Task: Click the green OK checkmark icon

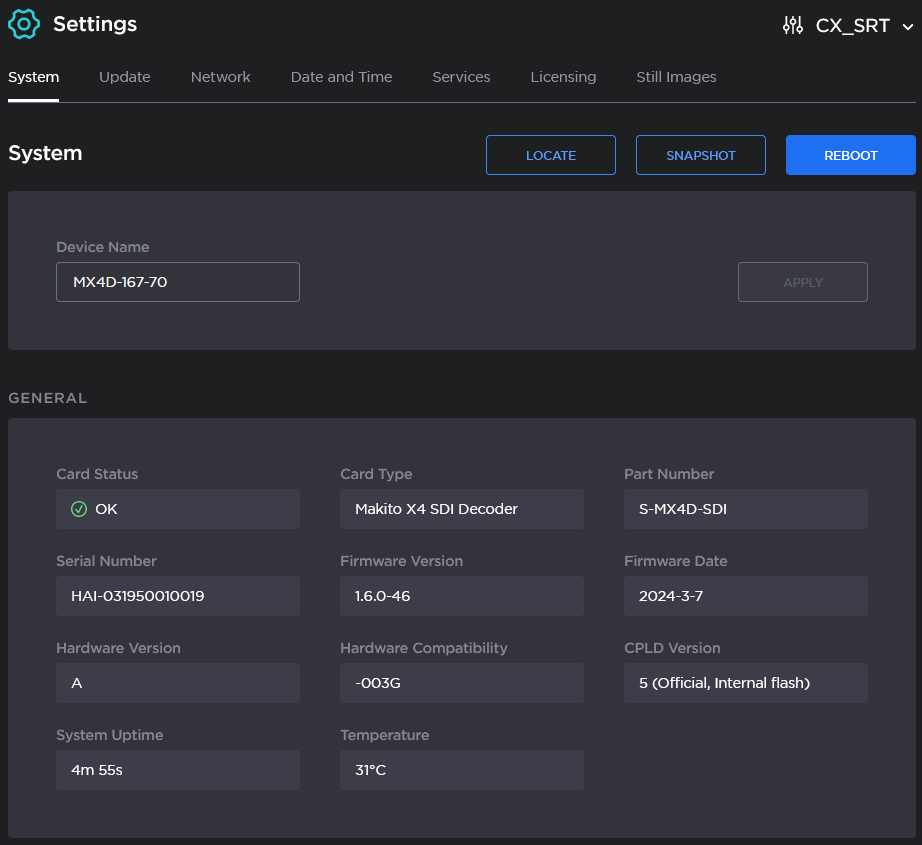Action: pos(79,509)
